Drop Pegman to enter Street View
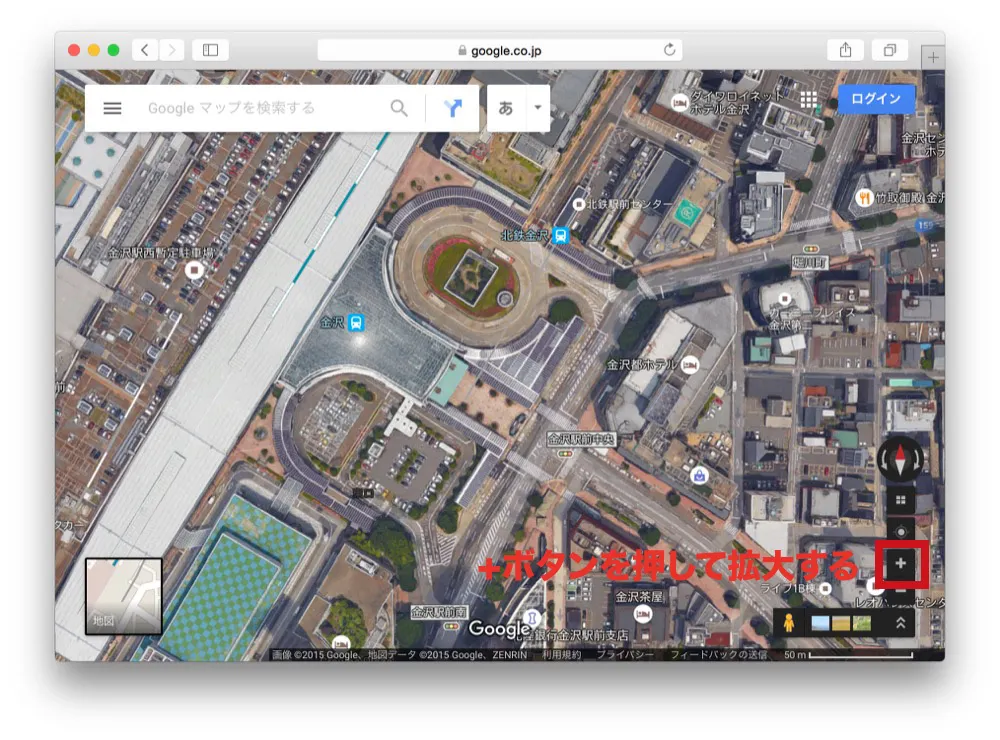Viewport: 1000px width, 740px height. (x=789, y=624)
